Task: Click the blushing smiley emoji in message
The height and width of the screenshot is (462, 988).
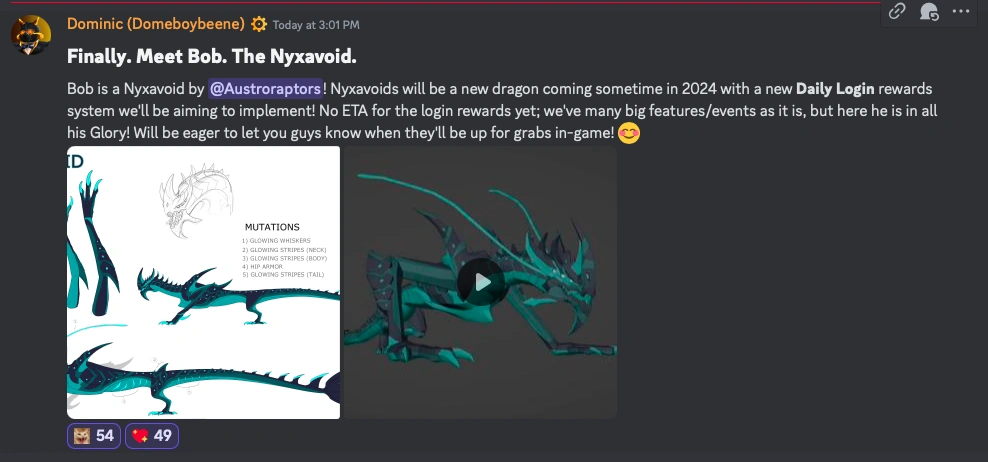Action: click(628, 133)
